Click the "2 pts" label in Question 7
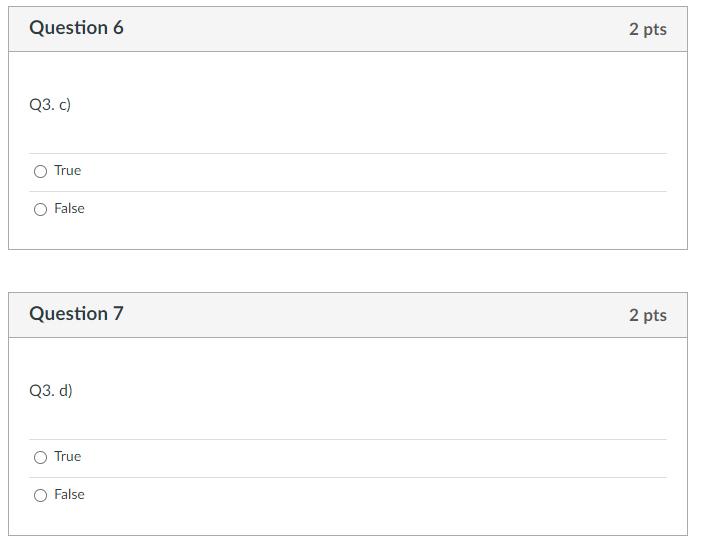 (x=647, y=315)
